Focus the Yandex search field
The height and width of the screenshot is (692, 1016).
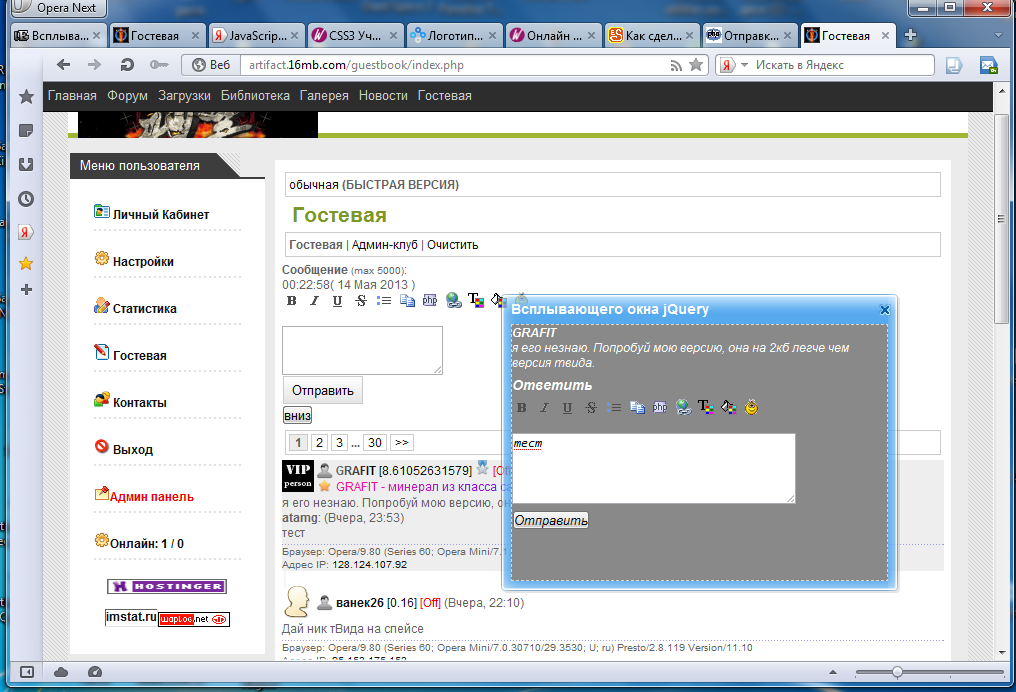tap(841, 65)
